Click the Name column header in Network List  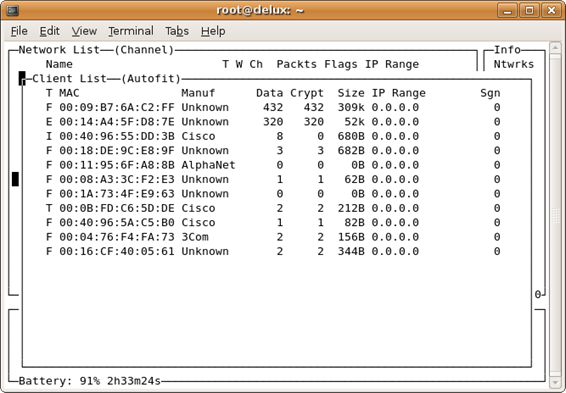(x=59, y=64)
